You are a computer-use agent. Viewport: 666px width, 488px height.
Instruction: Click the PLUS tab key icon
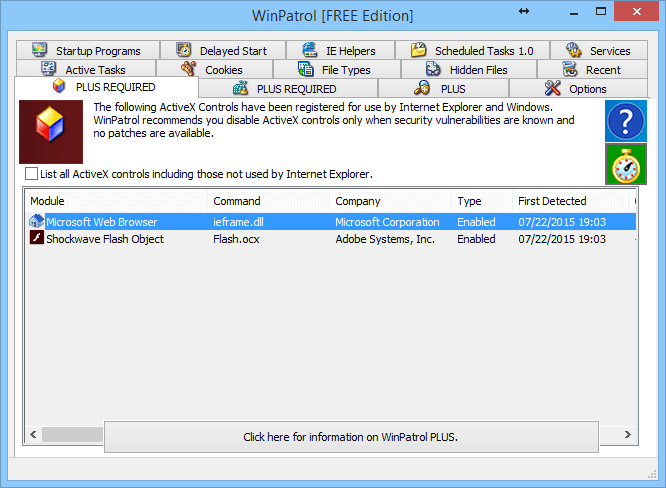coord(422,88)
